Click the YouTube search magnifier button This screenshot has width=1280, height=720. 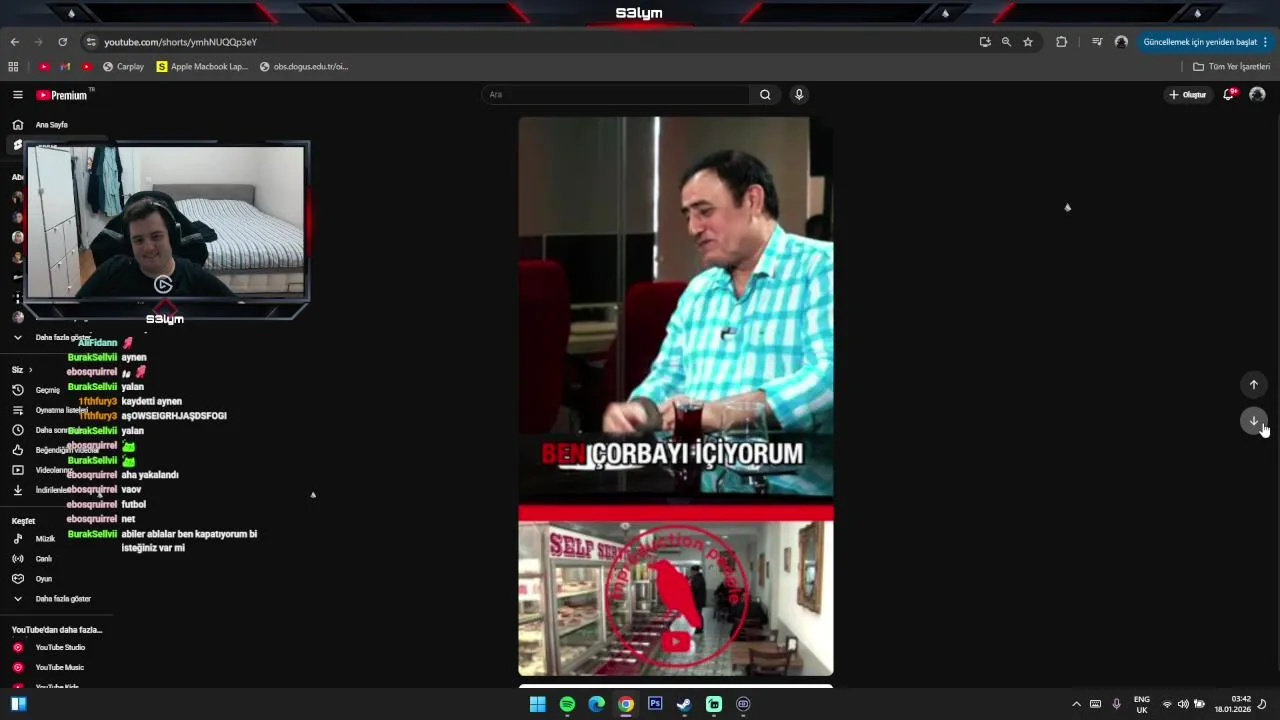765,95
